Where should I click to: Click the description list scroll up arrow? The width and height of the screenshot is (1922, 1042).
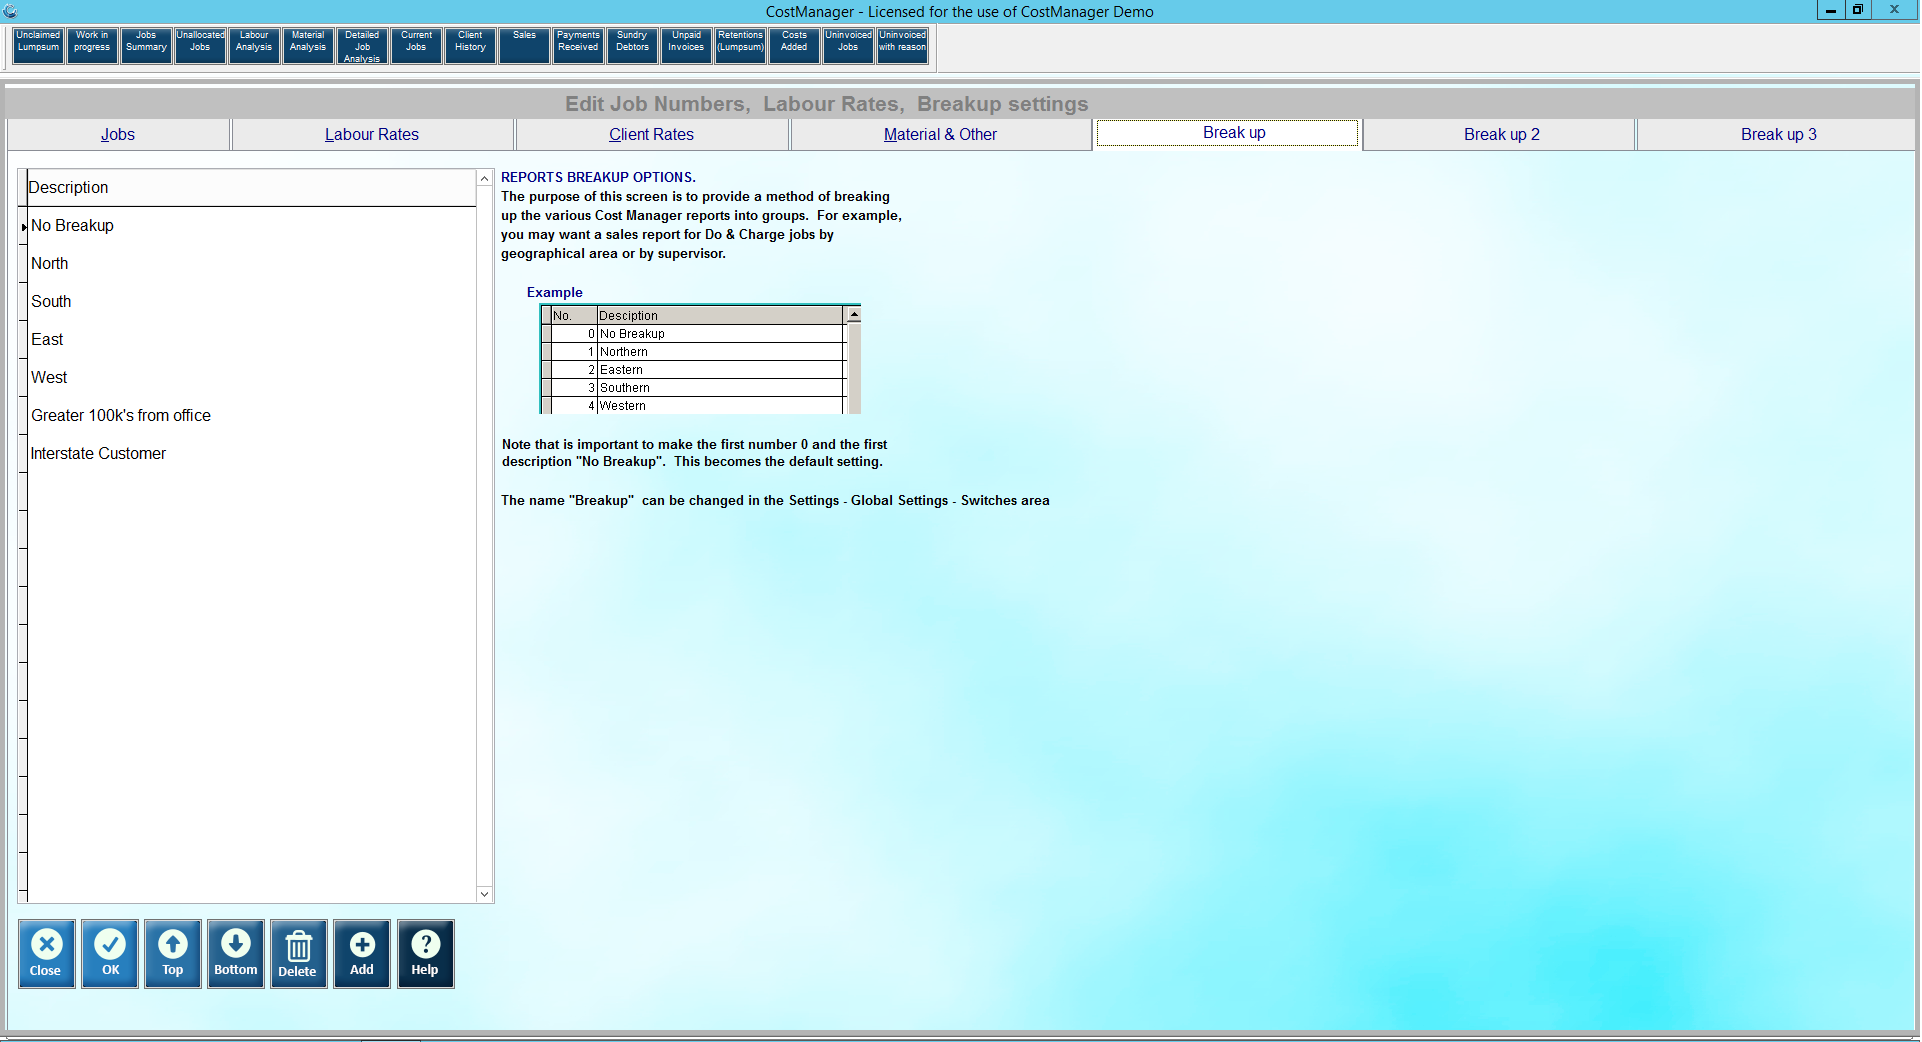pyautogui.click(x=485, y=178)
